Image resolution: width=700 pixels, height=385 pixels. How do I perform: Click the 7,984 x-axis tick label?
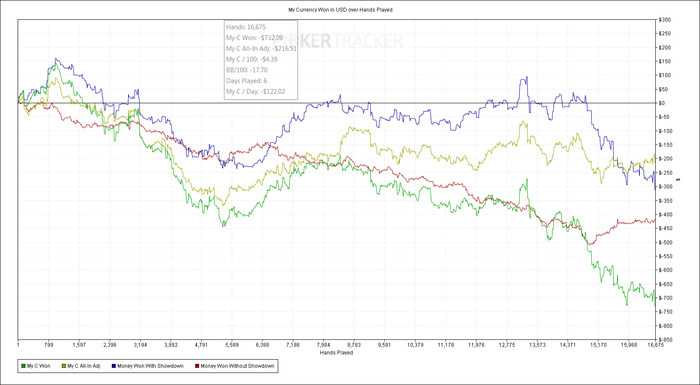tap(323, 345)
